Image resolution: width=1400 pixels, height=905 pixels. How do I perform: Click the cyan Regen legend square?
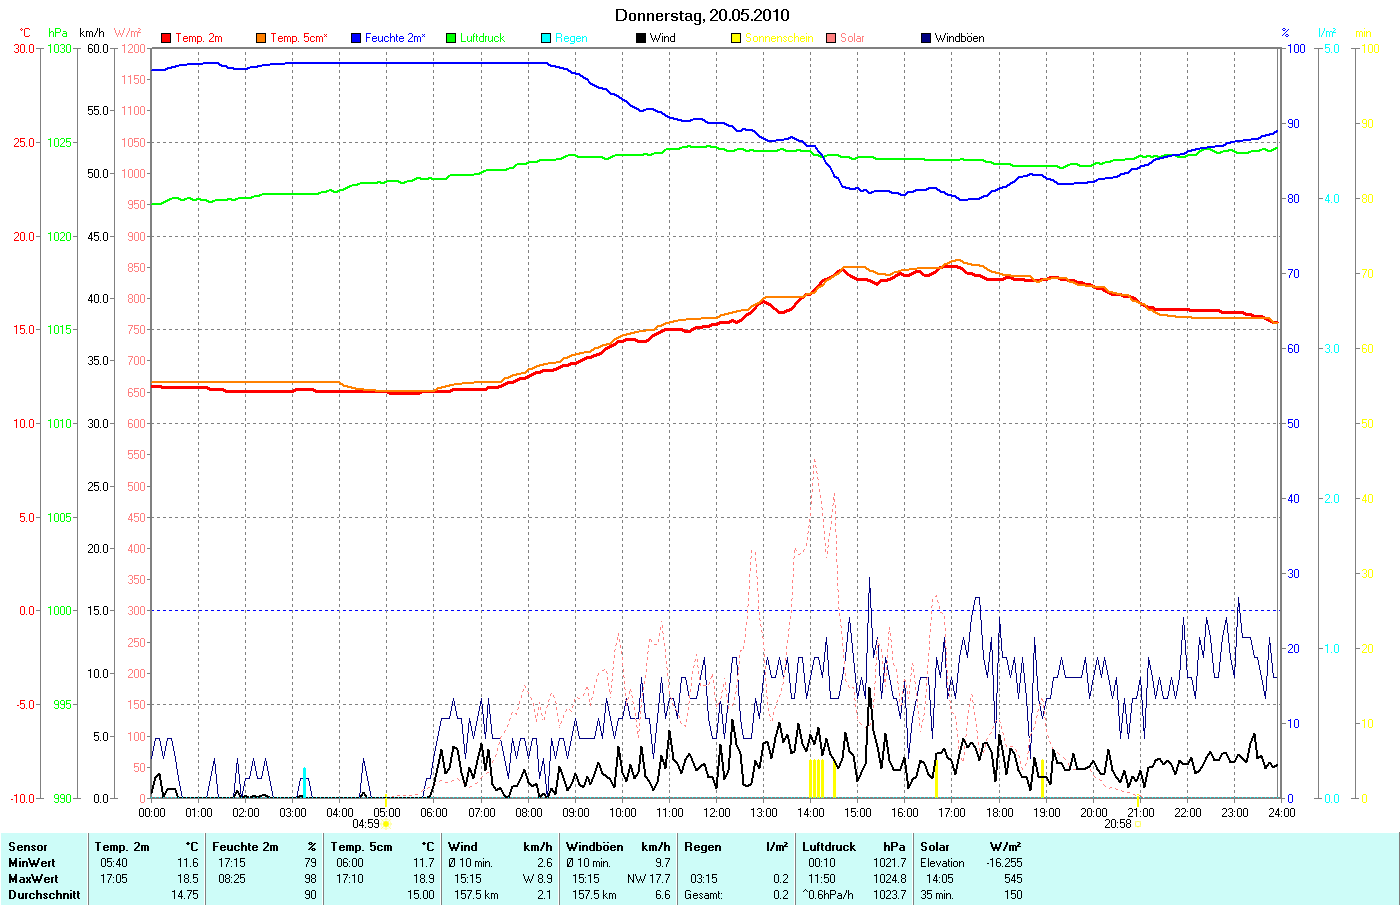click(546, 38)
